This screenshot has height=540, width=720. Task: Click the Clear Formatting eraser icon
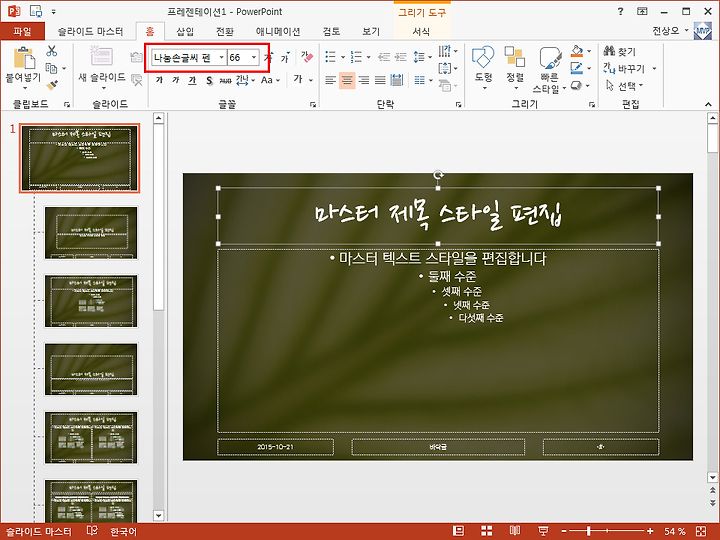[x=307, y=57]
